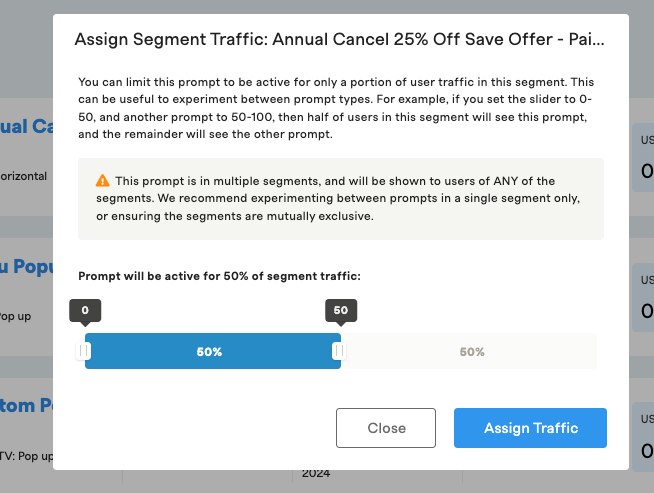Image resolution: width=654 pixels, height=493 pixels.
Task: Click the right slider handle at 50
Action: (339, 351)
